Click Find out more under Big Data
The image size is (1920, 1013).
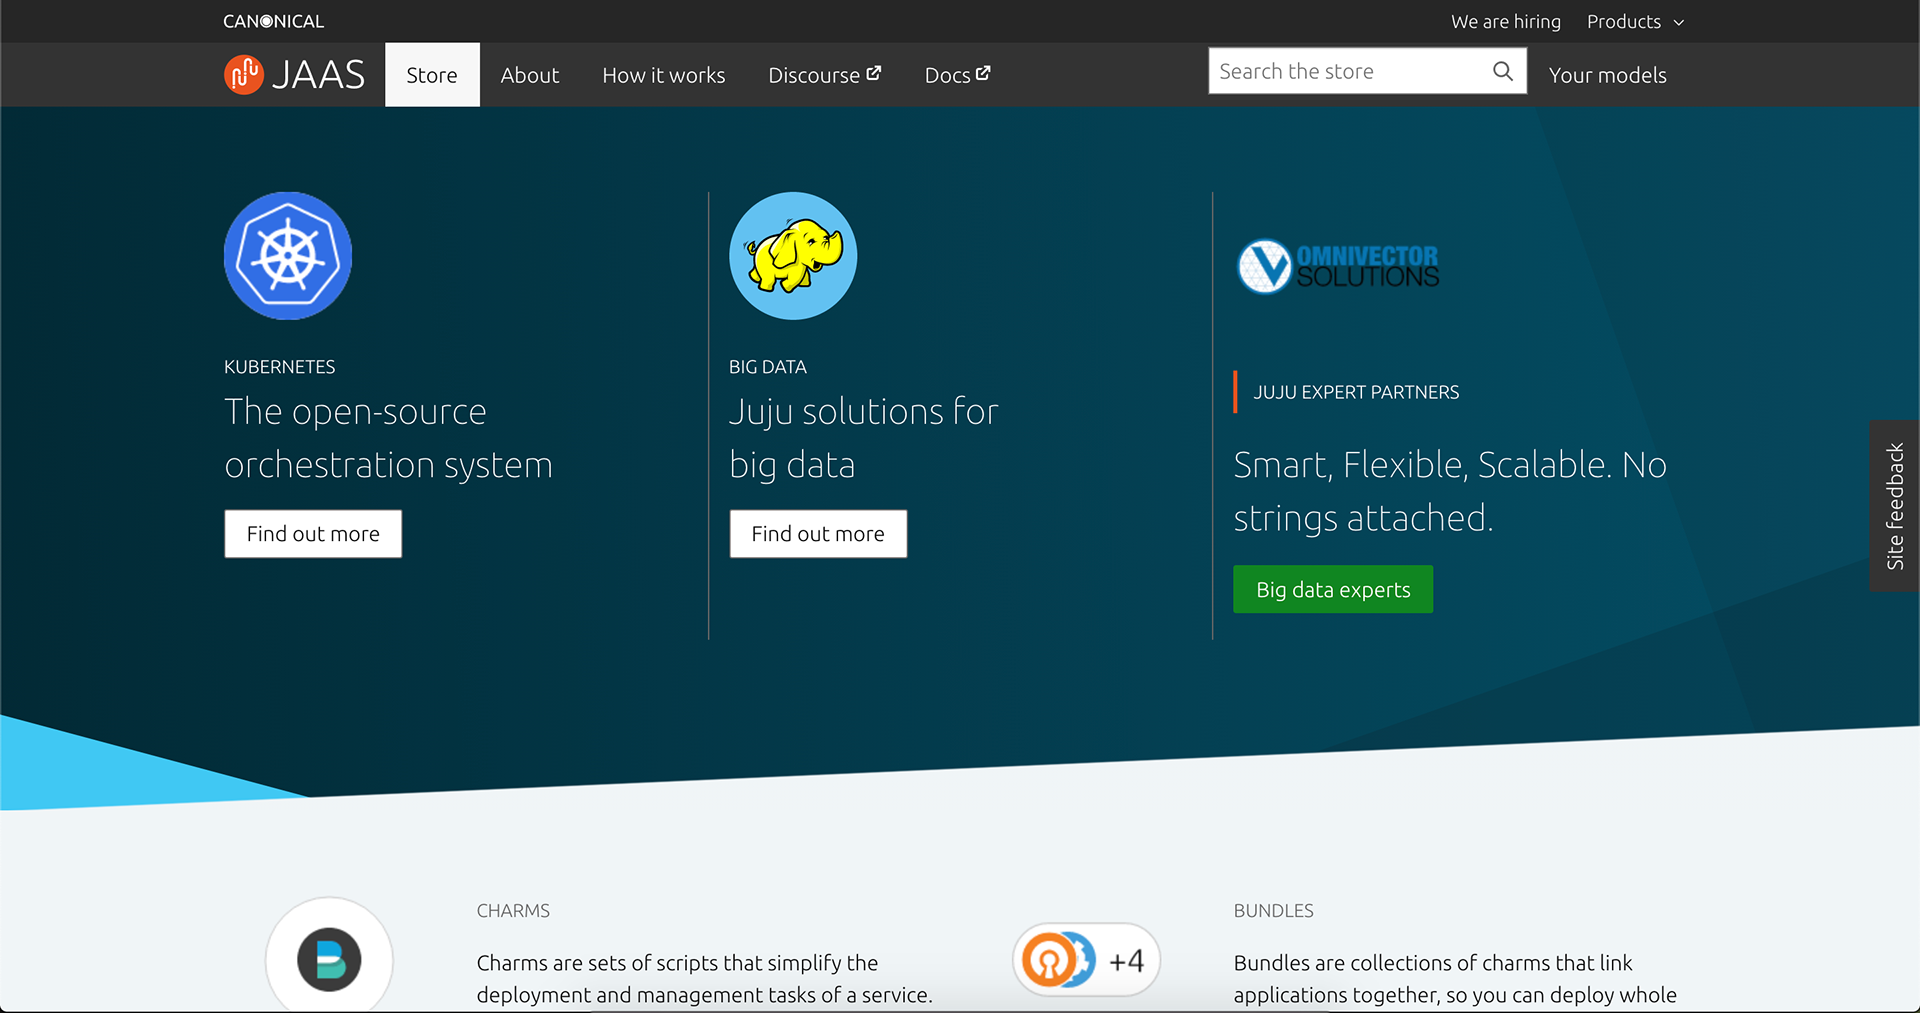click(818, 534)
